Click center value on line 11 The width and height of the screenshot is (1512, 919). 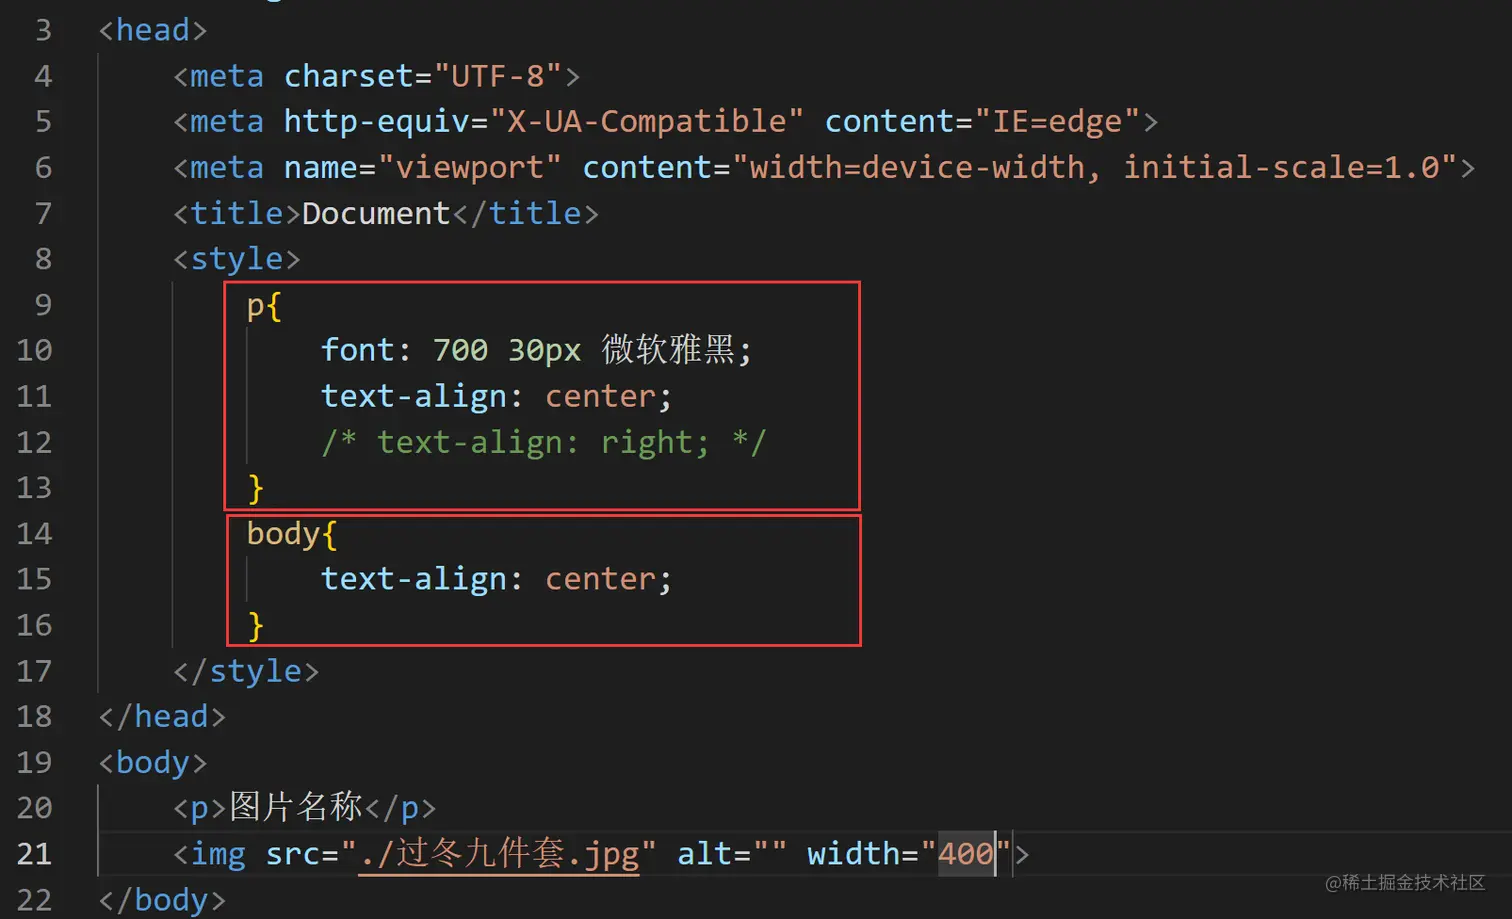click(600, 396)
